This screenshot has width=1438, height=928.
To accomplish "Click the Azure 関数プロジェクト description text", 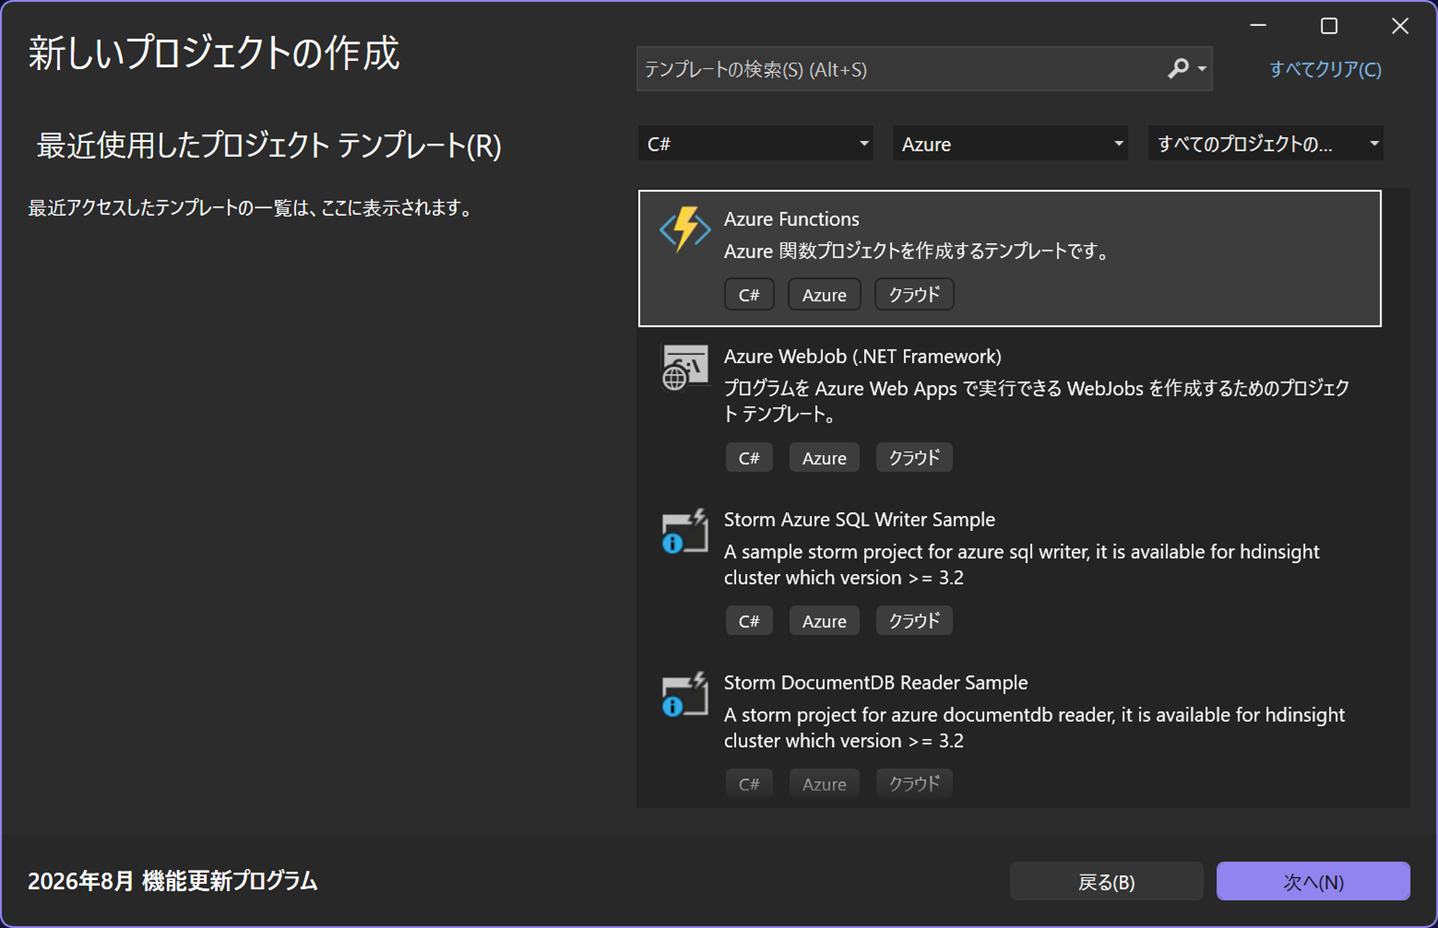I will [917, 251].
